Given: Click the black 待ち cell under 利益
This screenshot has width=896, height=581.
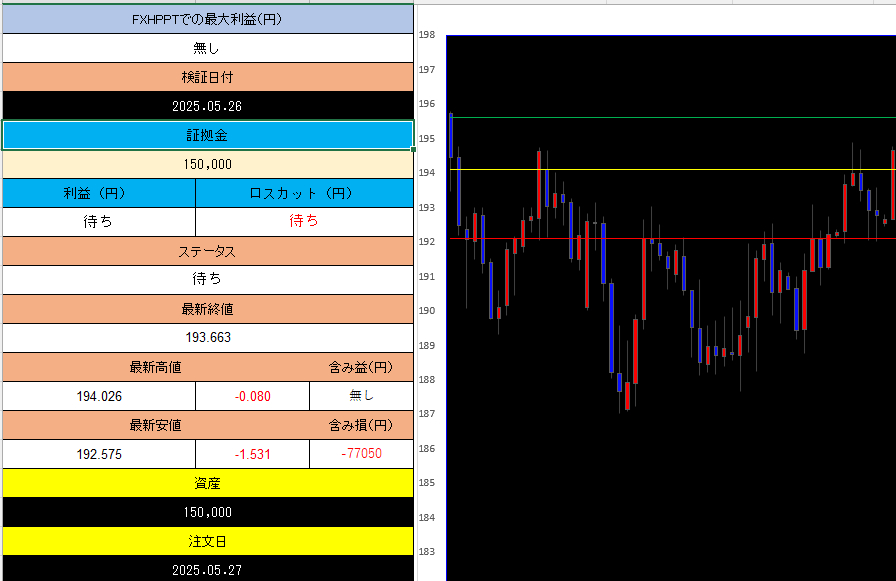Looking at the screenshot, I should tap(99, 222).
